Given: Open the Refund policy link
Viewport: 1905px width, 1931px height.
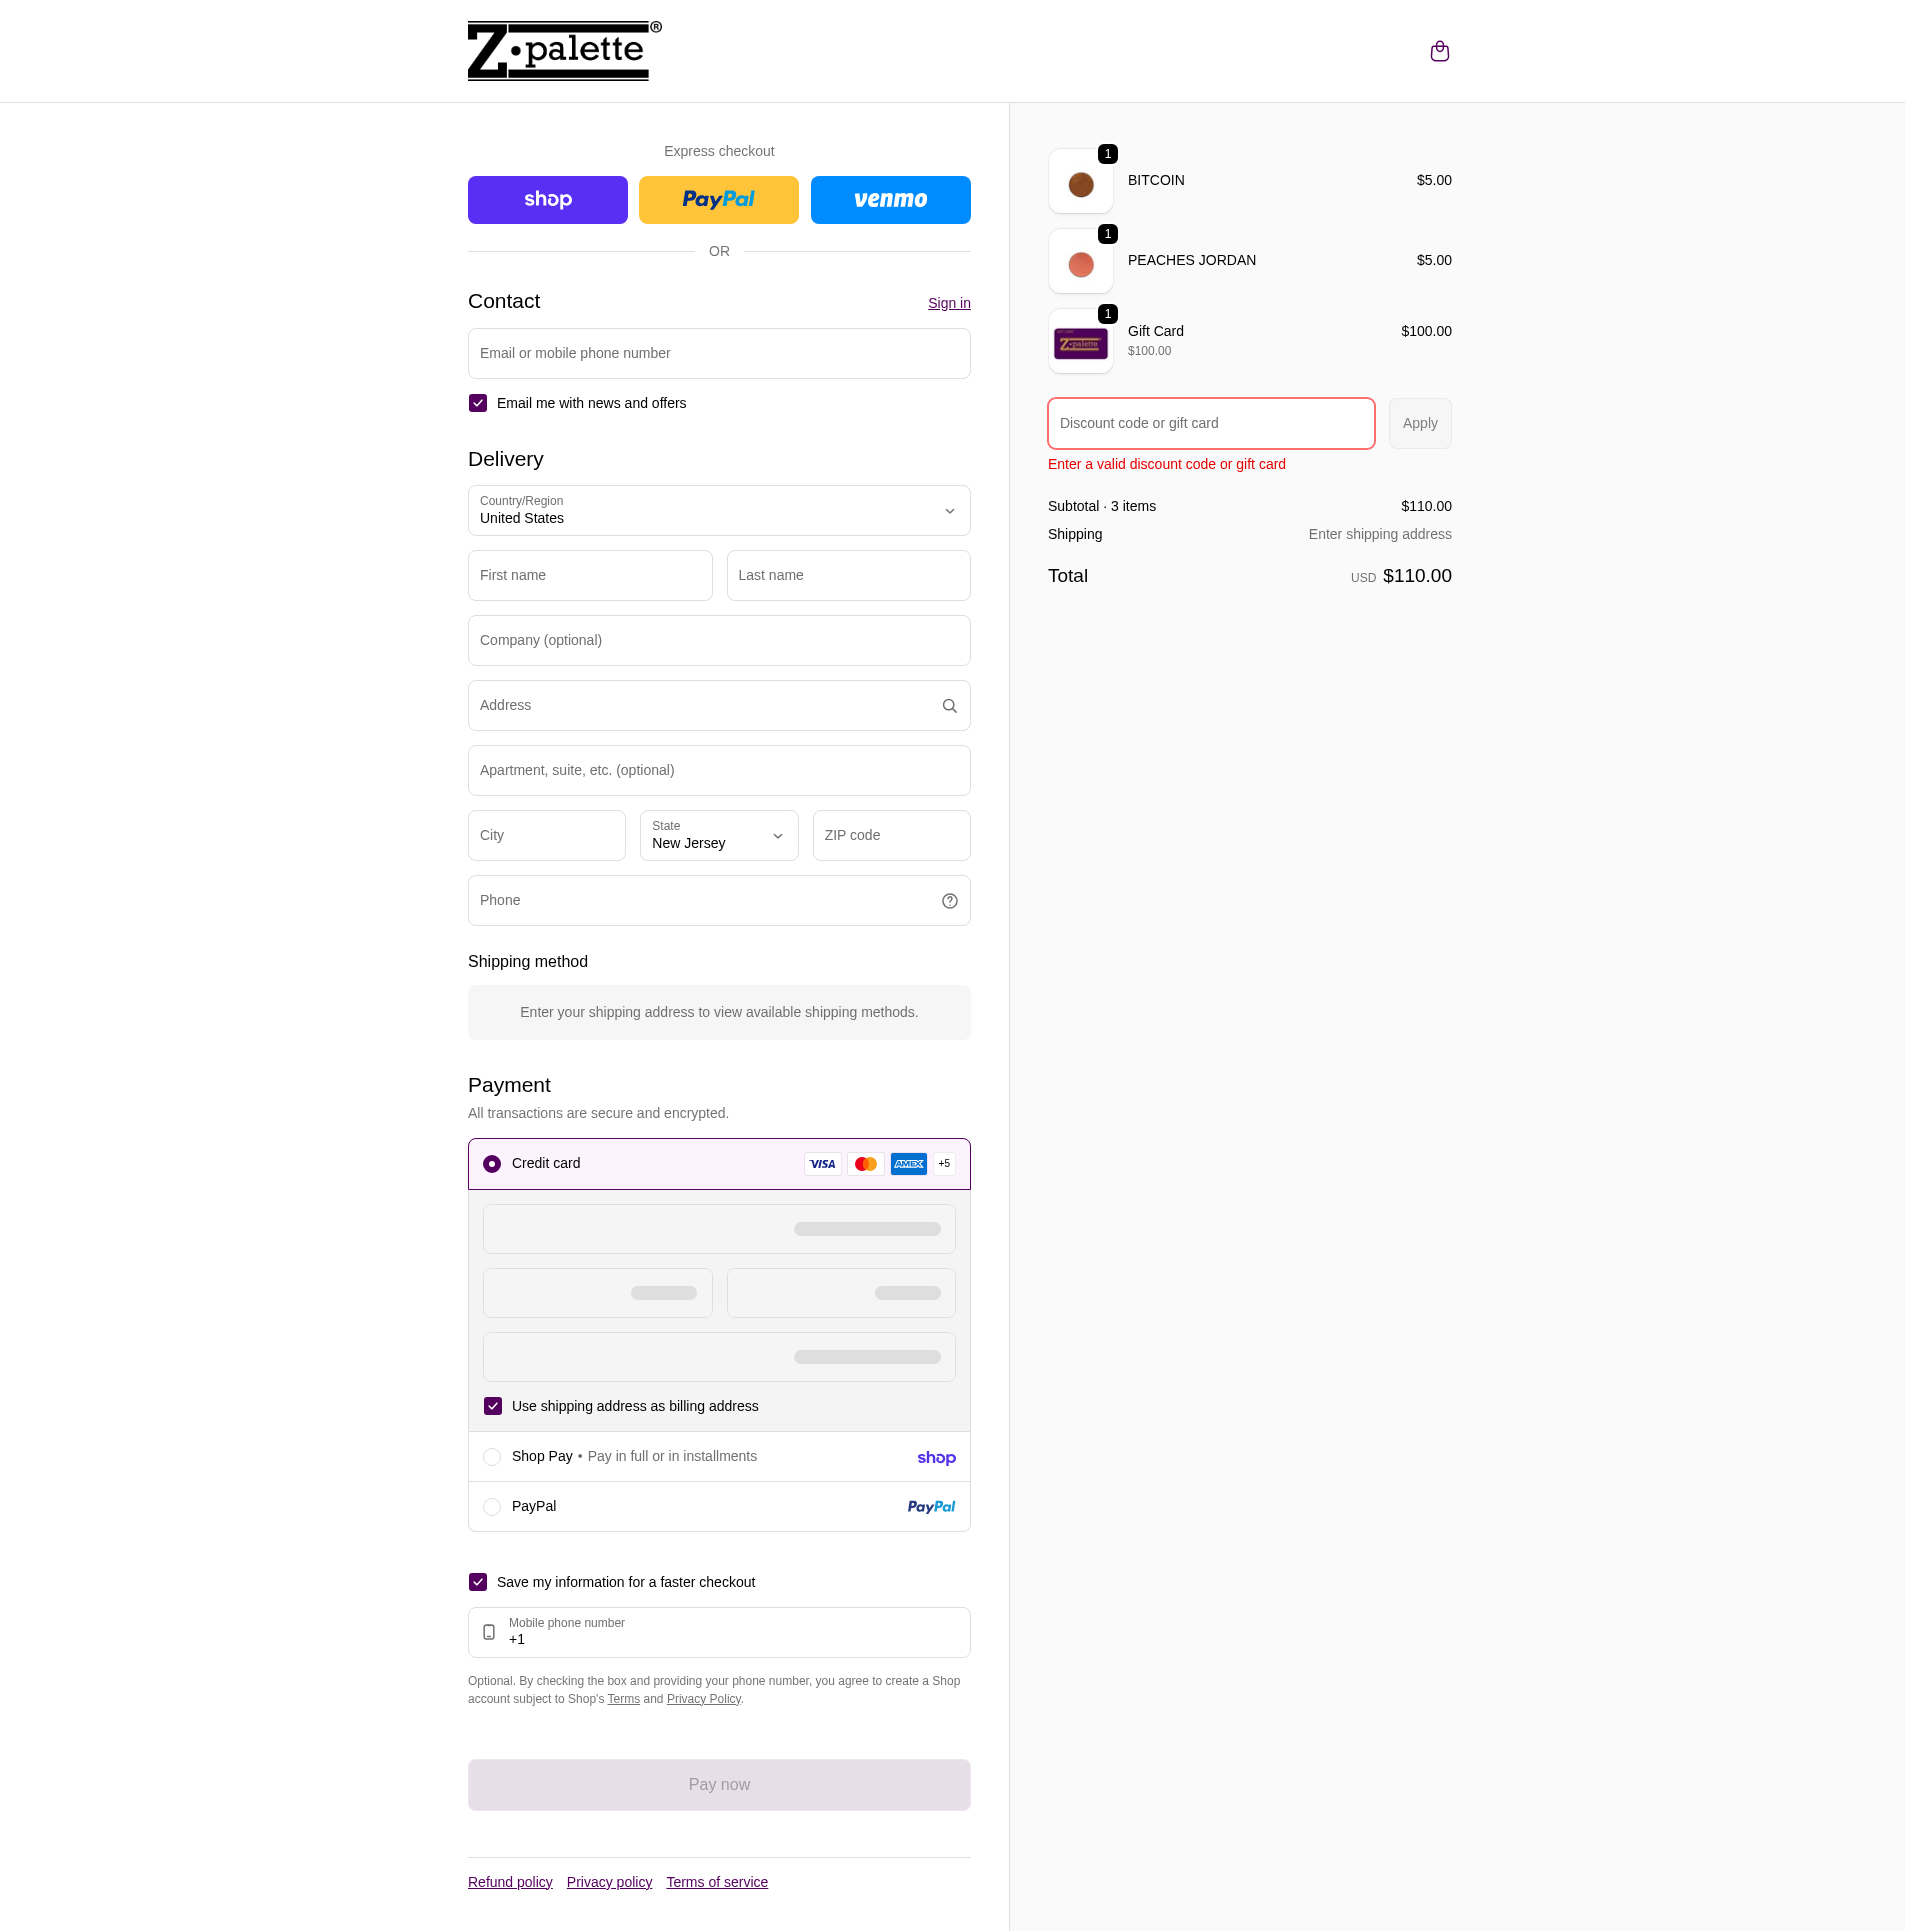Looking at the screenshot, I should [x=510, y=1881].
